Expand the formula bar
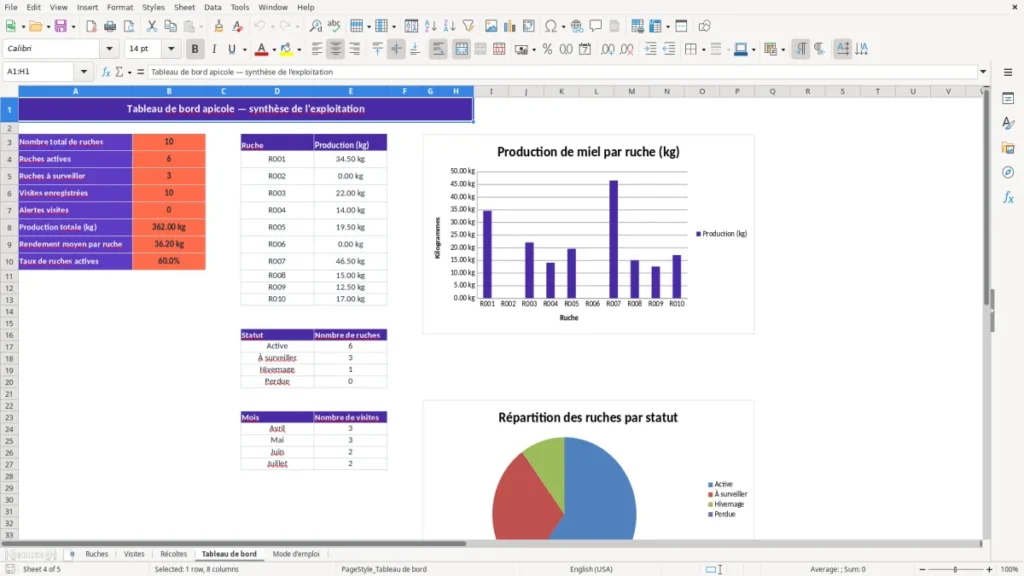1024x576 pixels. tap(983, 72)
